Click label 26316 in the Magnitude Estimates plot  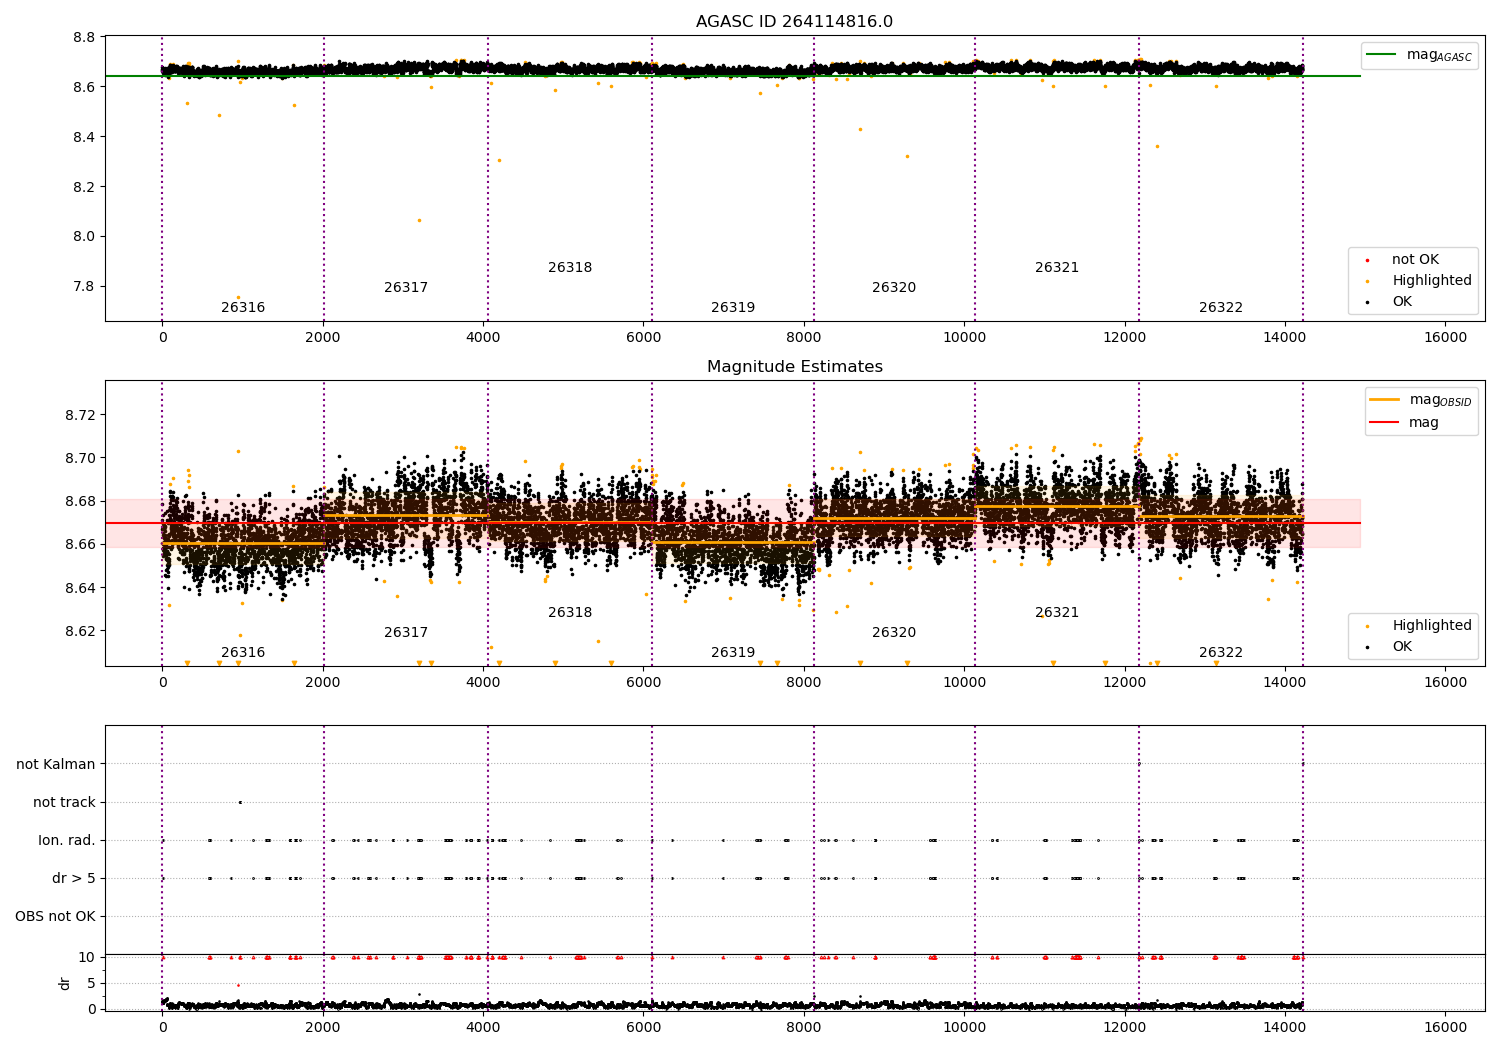(x=243, y=653)
